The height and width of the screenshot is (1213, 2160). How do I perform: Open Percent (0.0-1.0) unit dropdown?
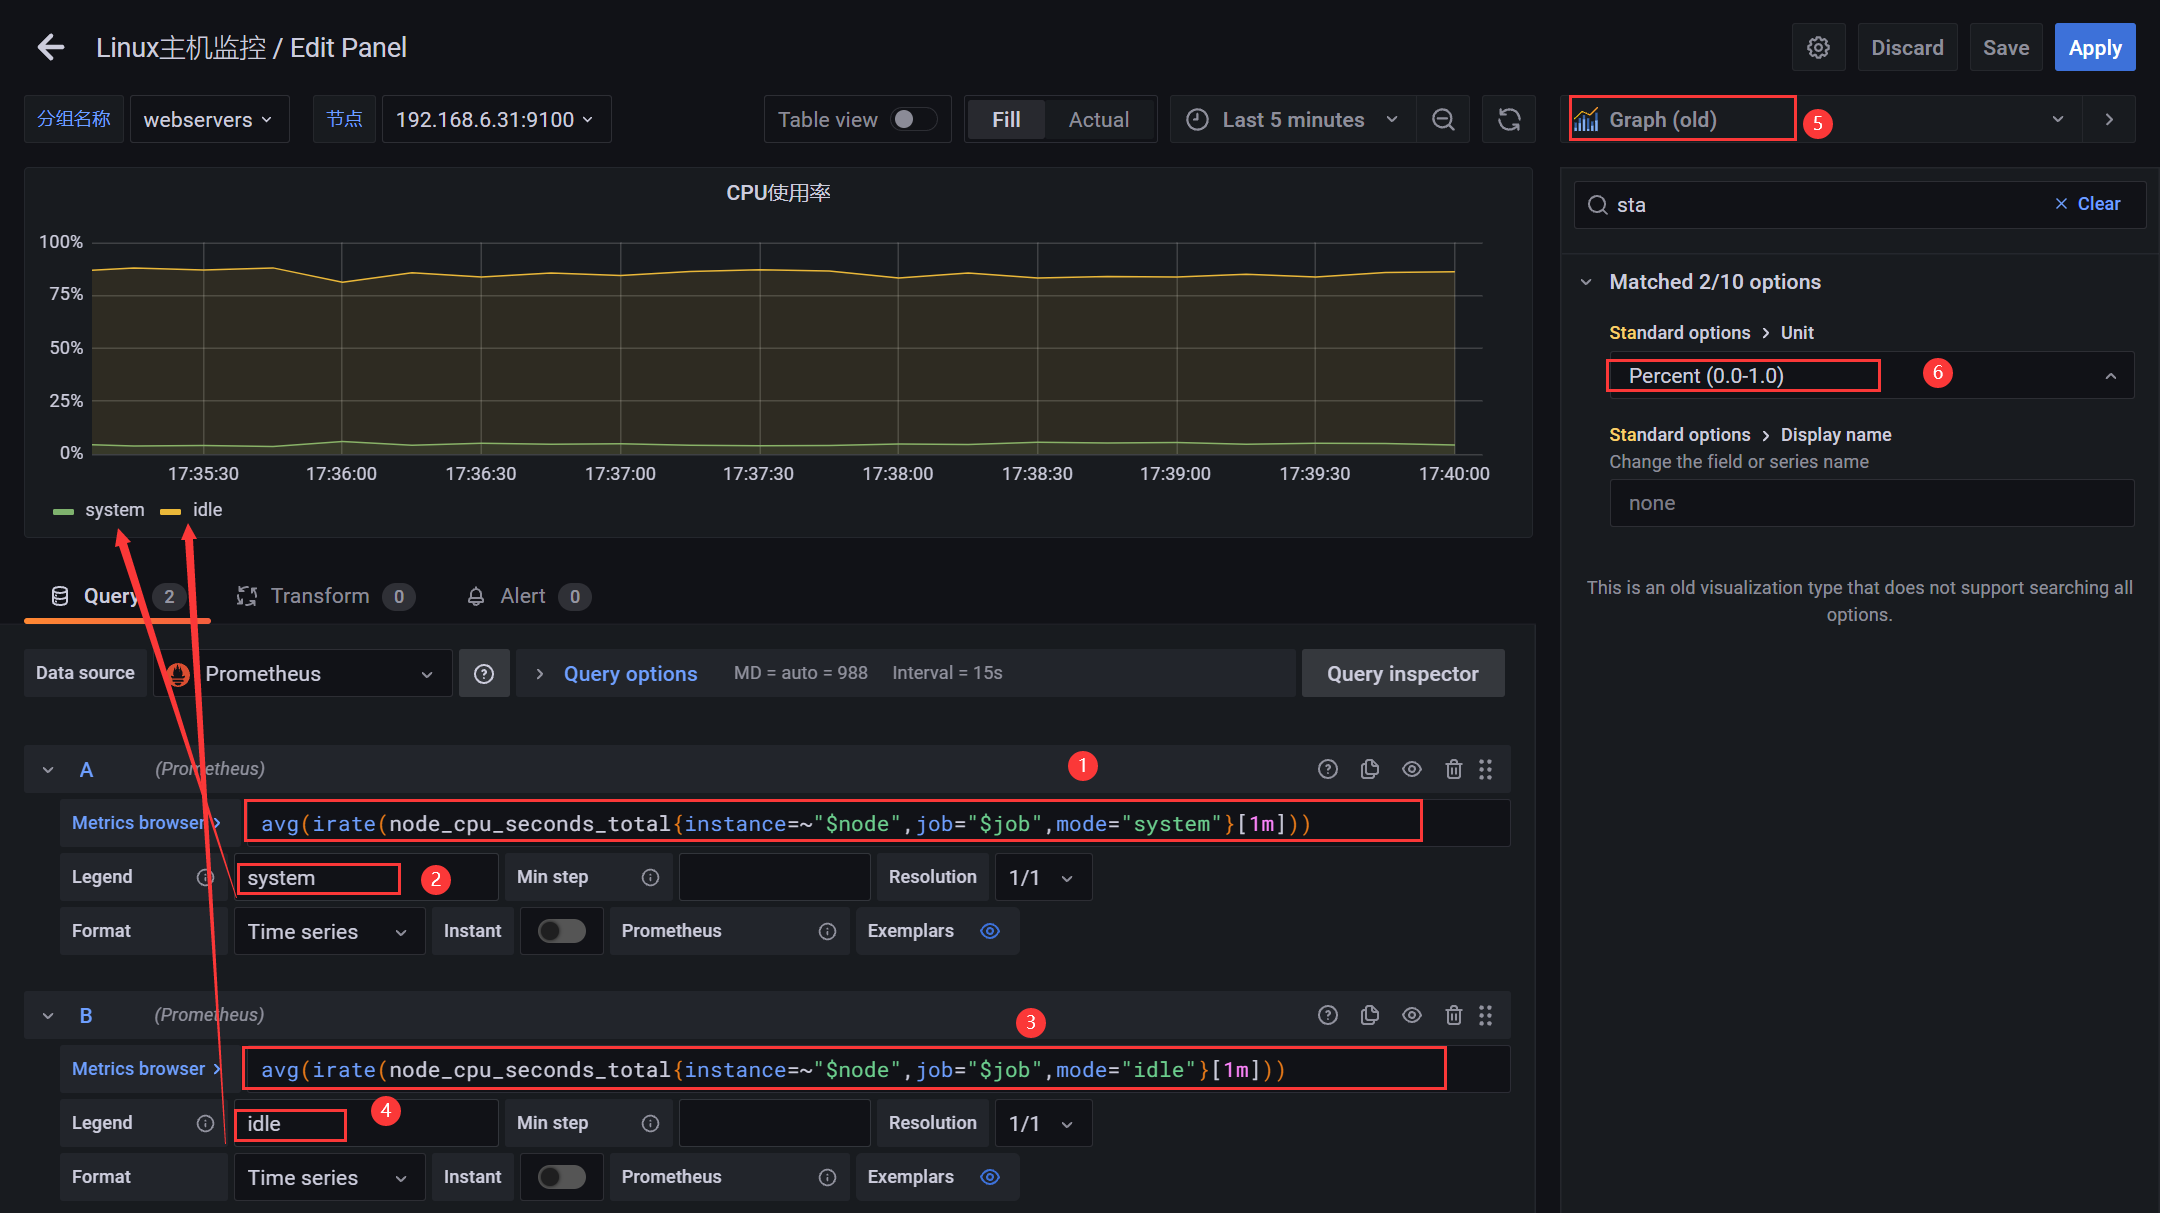click(1871, 376)
